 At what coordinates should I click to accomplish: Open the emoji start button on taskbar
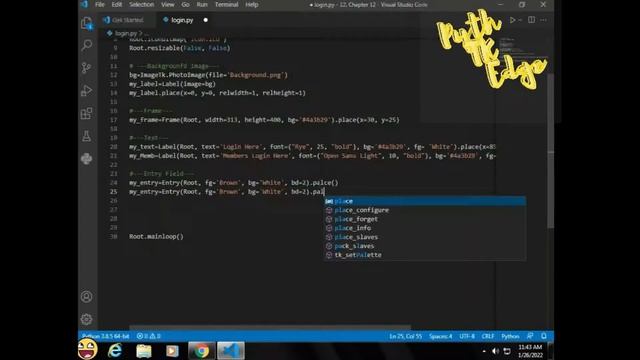point(87,349)
